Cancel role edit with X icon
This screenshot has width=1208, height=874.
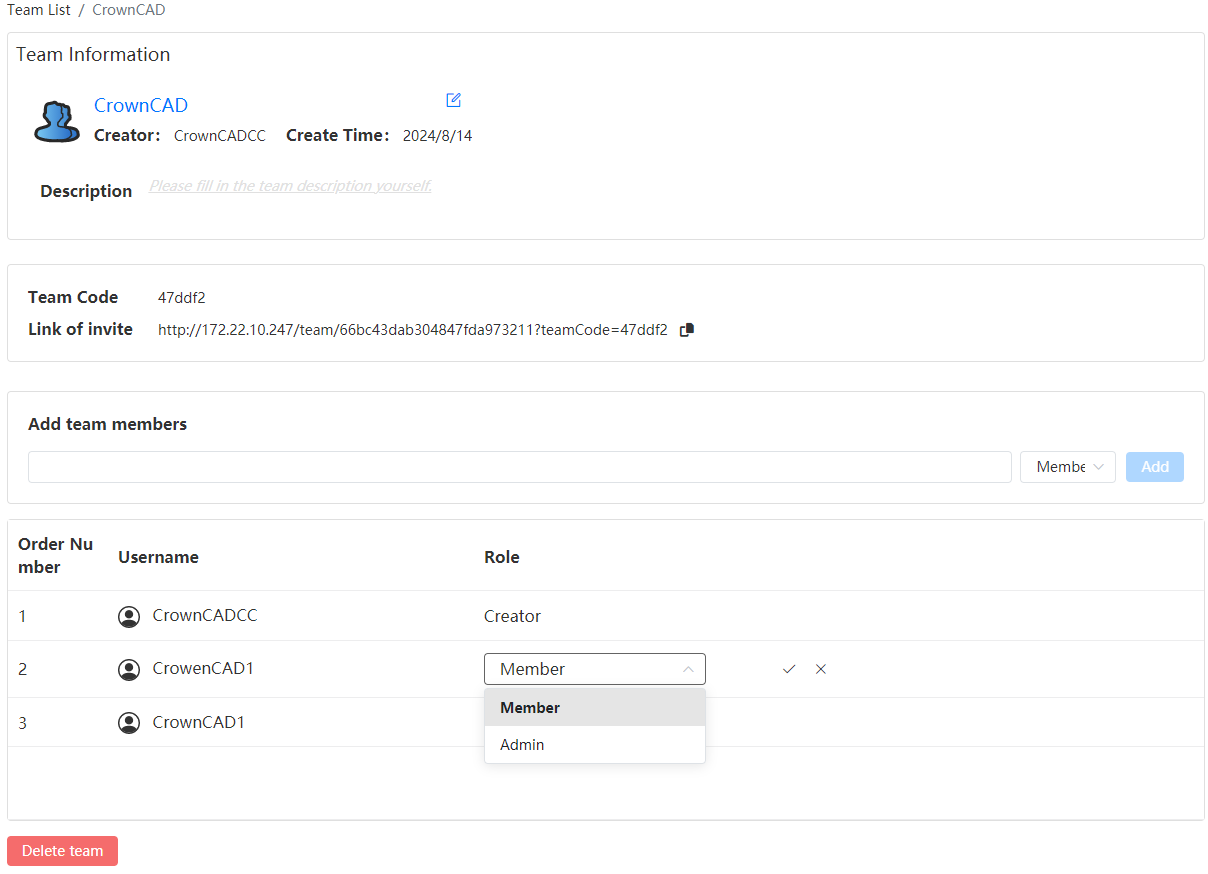[821, 669]
